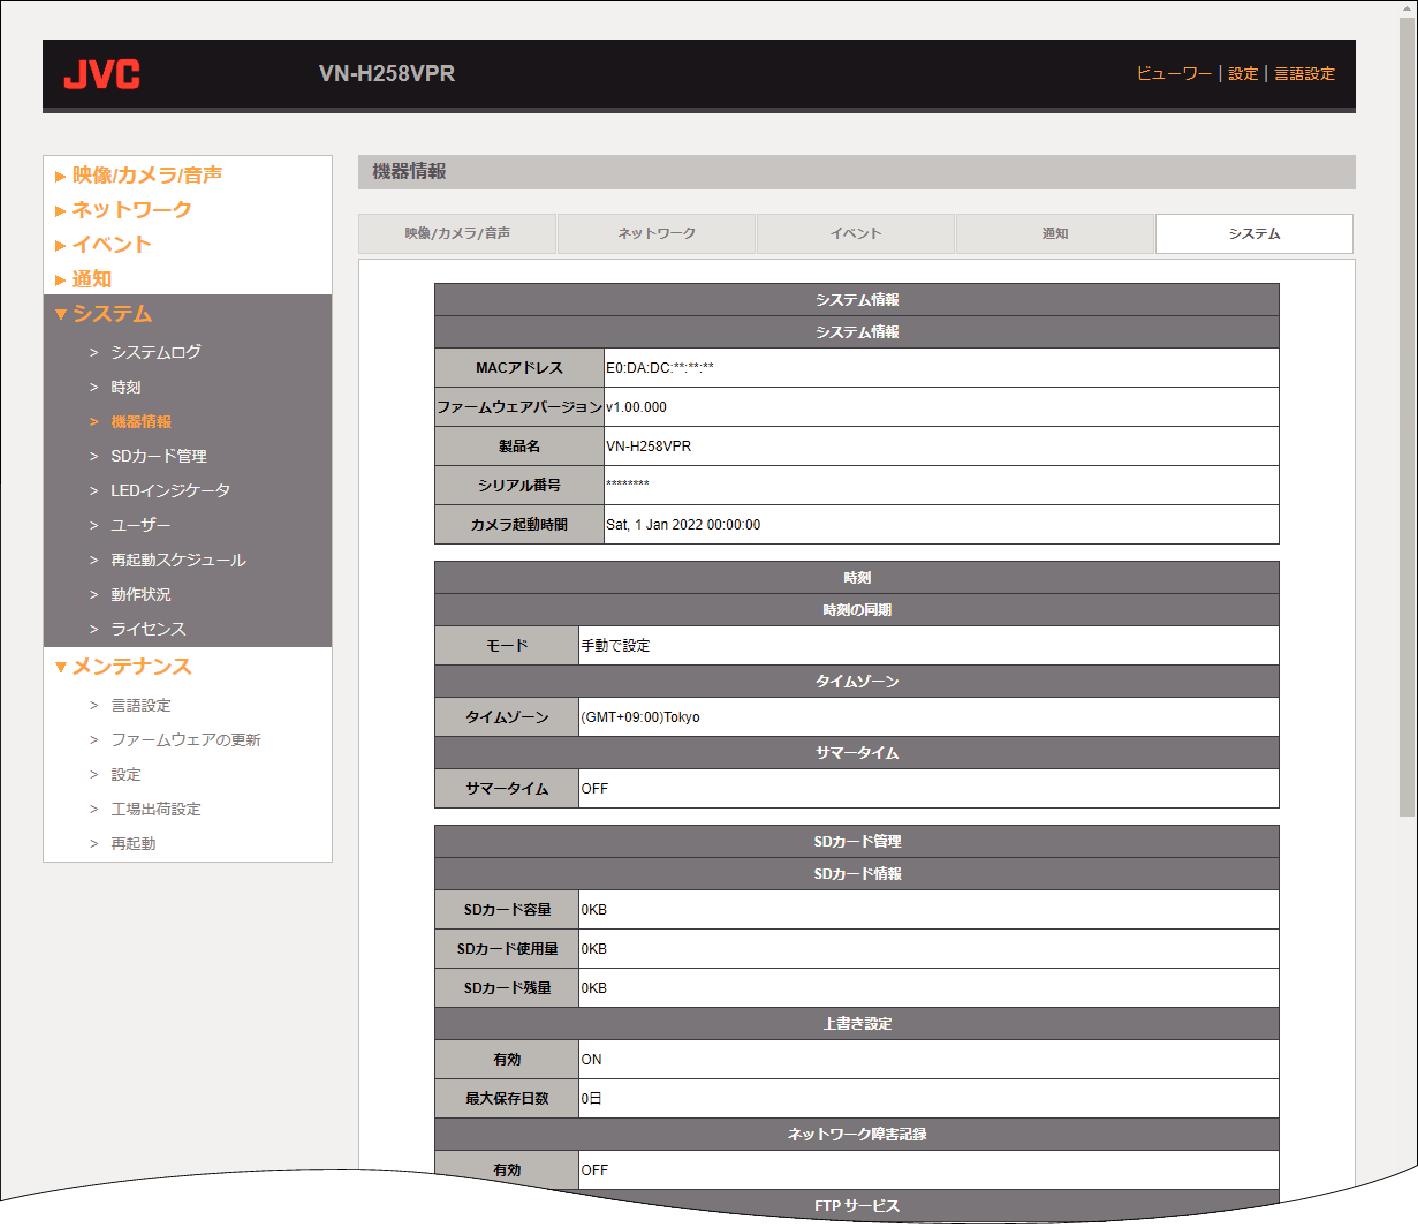Expand the 通知 sidebar section

83,279
